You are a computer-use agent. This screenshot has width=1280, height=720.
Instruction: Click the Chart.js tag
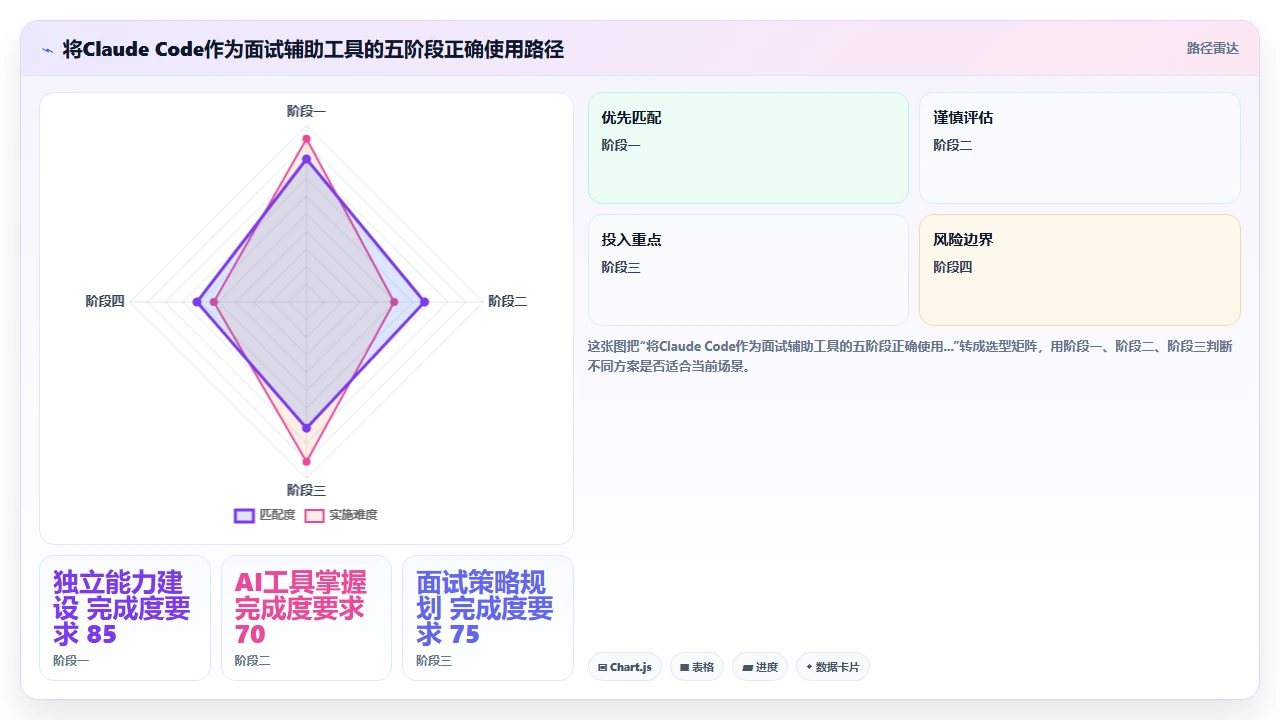[625, 667]
